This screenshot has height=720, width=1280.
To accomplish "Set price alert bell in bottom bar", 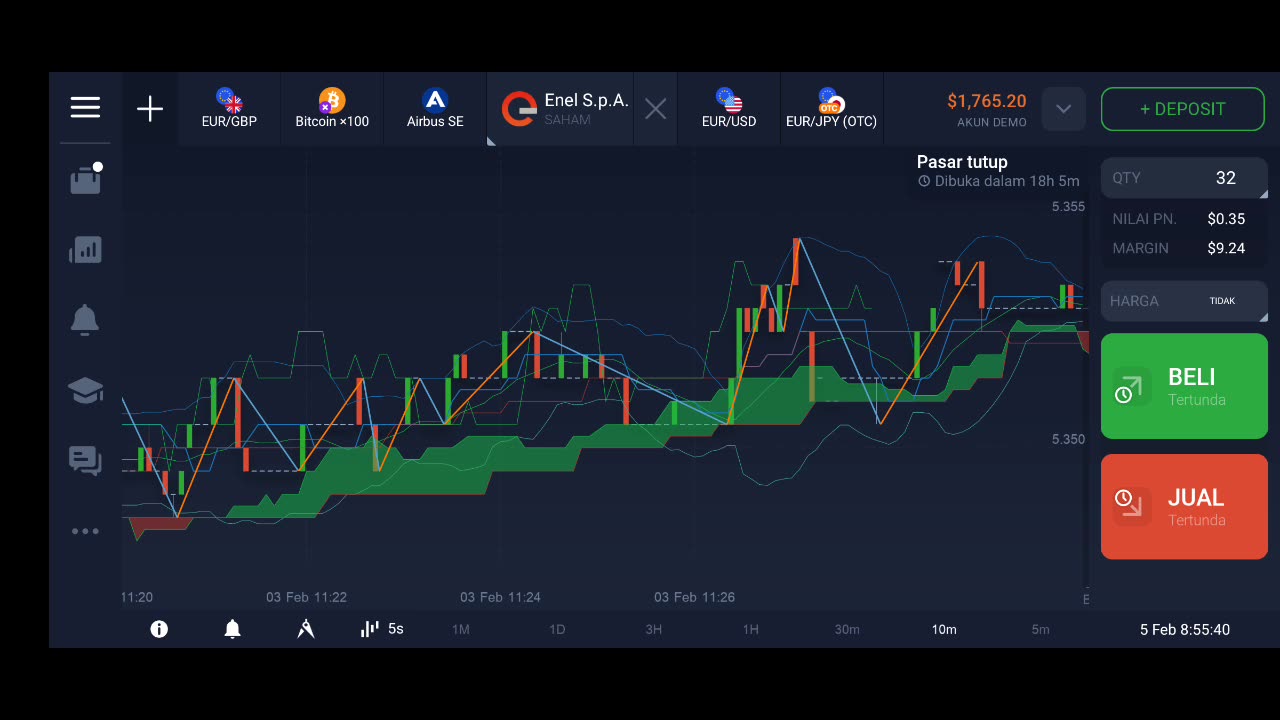I will tap(232, 629).
